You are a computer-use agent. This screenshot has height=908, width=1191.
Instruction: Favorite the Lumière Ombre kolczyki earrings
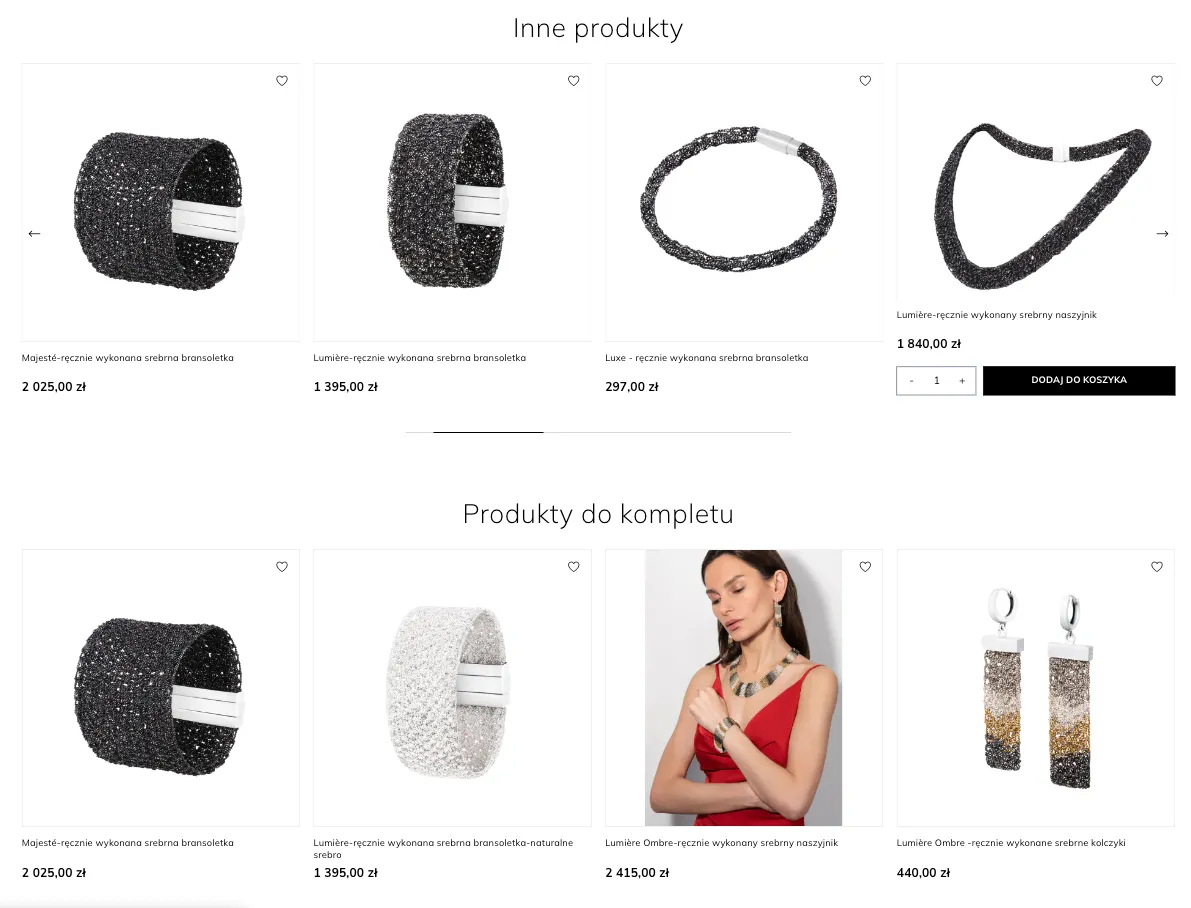[x=1157, y=567]
